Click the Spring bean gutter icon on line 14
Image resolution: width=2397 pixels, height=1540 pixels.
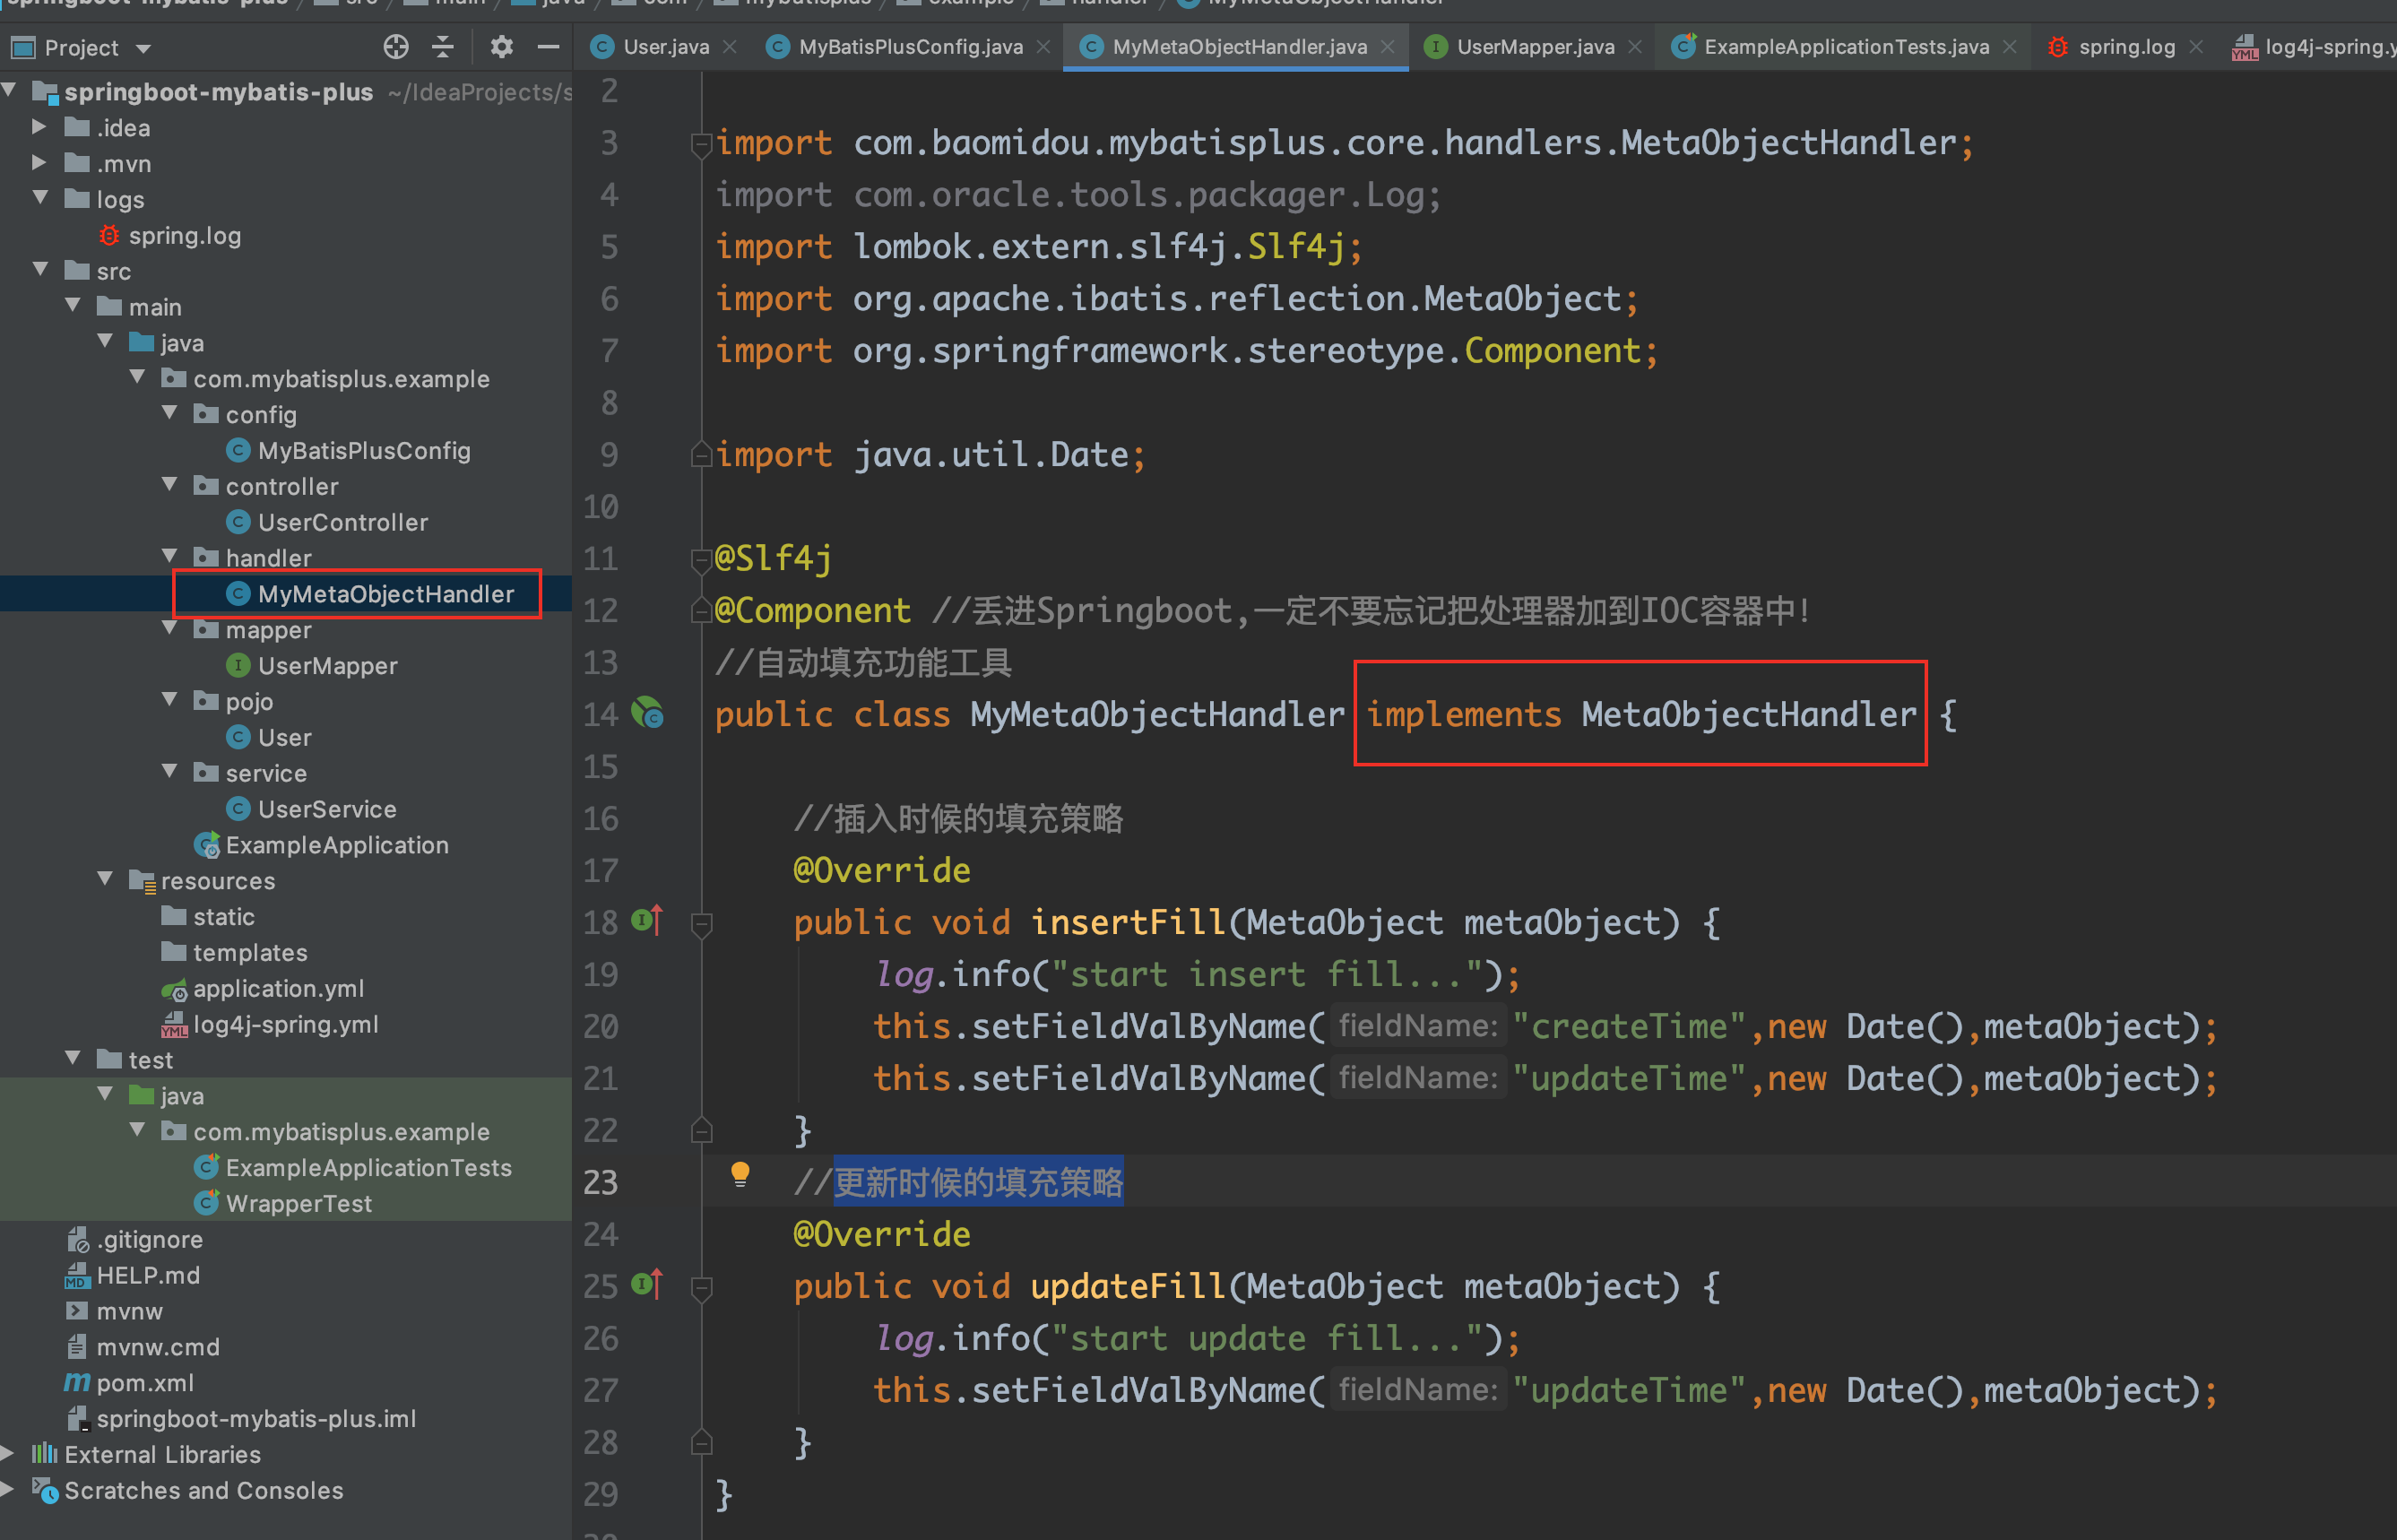coord(647,713)
